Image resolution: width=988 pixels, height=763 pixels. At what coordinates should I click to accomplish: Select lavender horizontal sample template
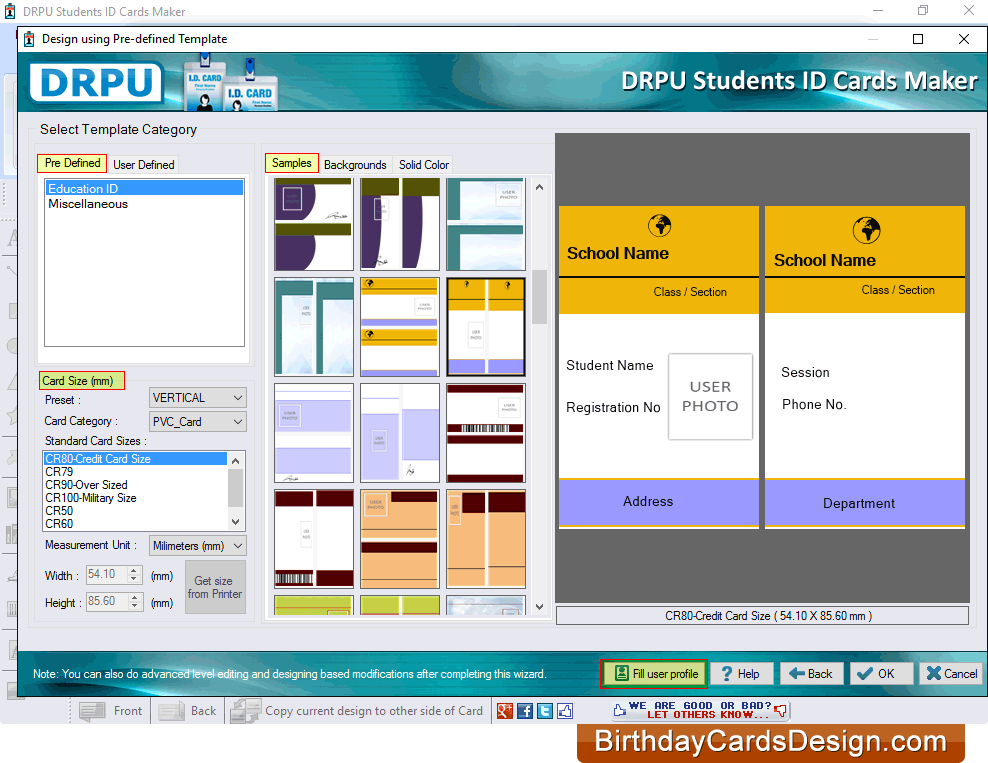(314, 433)
